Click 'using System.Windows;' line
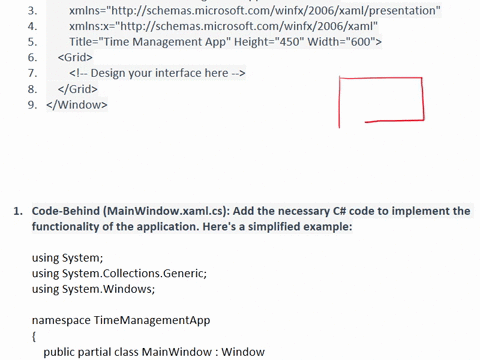Screen dimensions: 480x360 click(93, 289)
